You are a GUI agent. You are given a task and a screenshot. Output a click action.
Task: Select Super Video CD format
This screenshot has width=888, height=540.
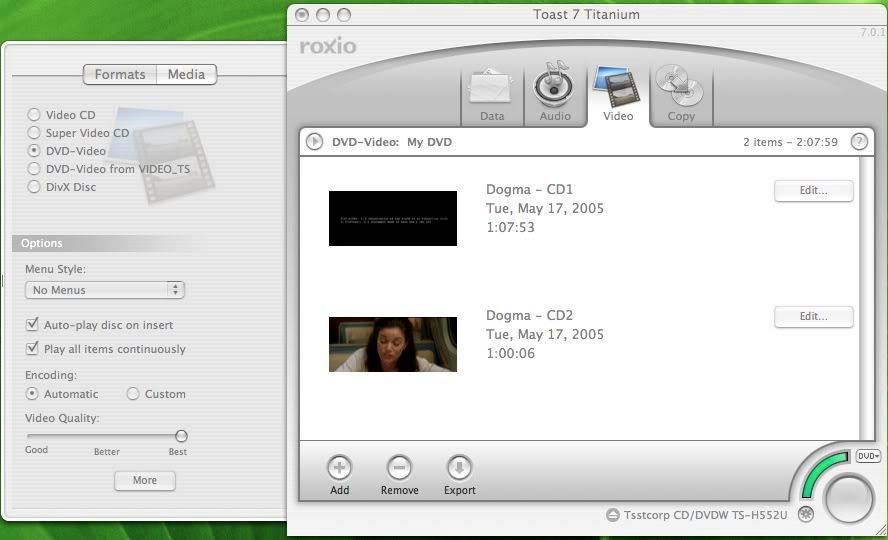(34, 133)
